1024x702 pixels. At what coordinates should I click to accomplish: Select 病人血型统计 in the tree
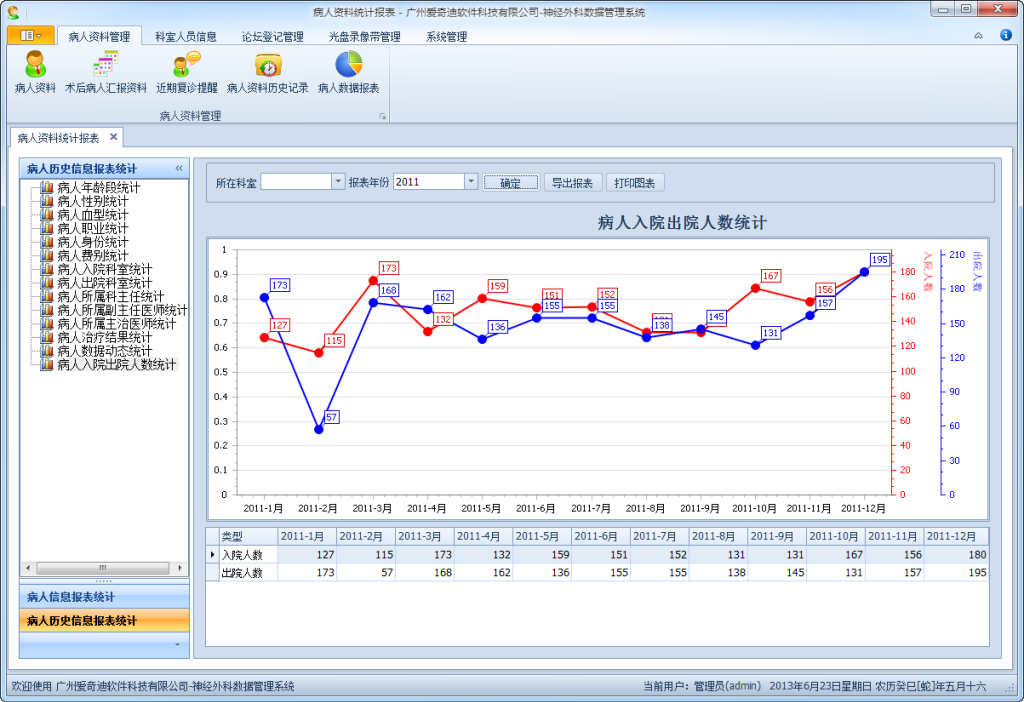pyautogui.click(x=93, y=215)
